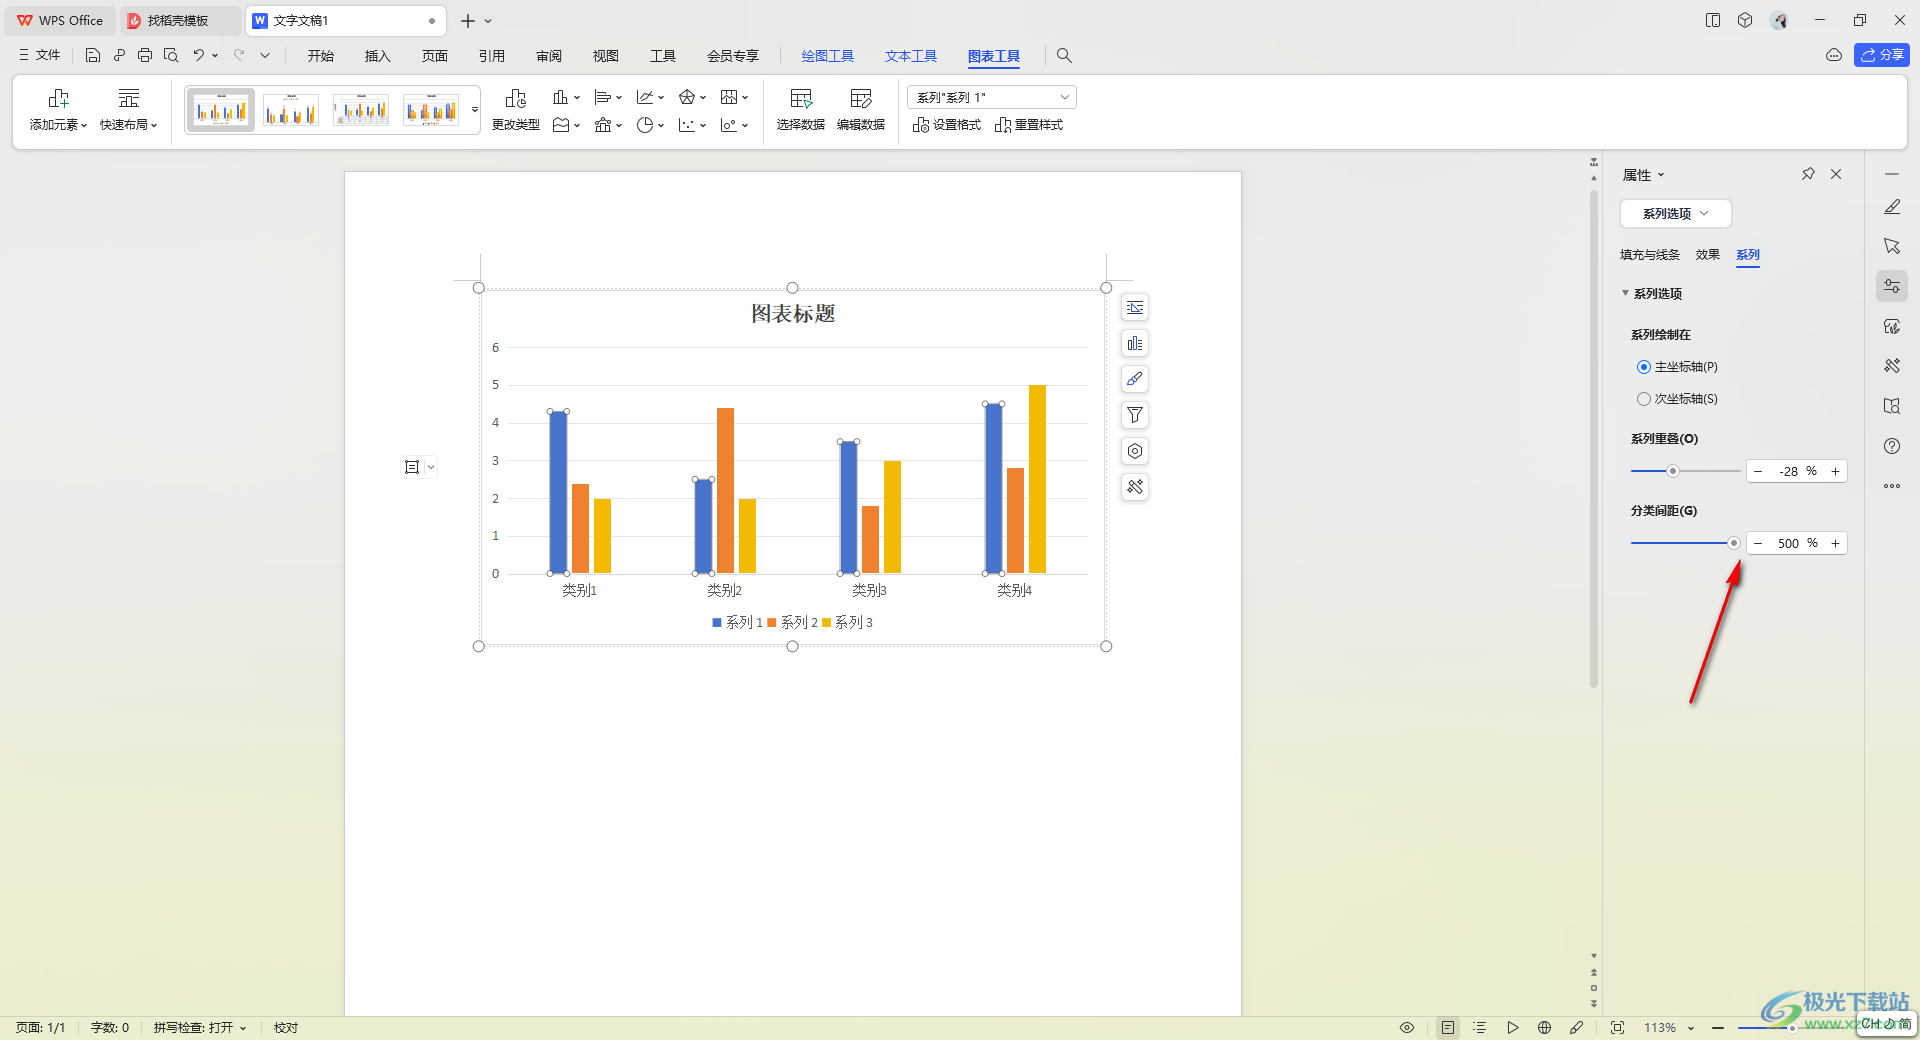
Task: Open the line chart type dropdown
Action: coord(650,97)
